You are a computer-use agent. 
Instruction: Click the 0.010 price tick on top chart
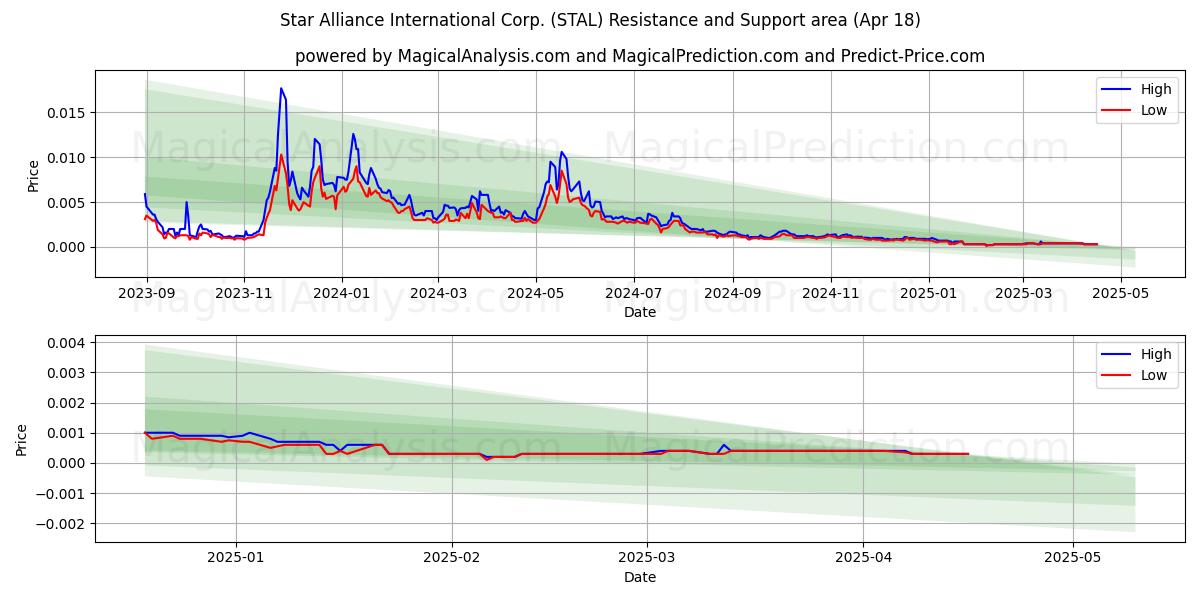coord(68,158)
